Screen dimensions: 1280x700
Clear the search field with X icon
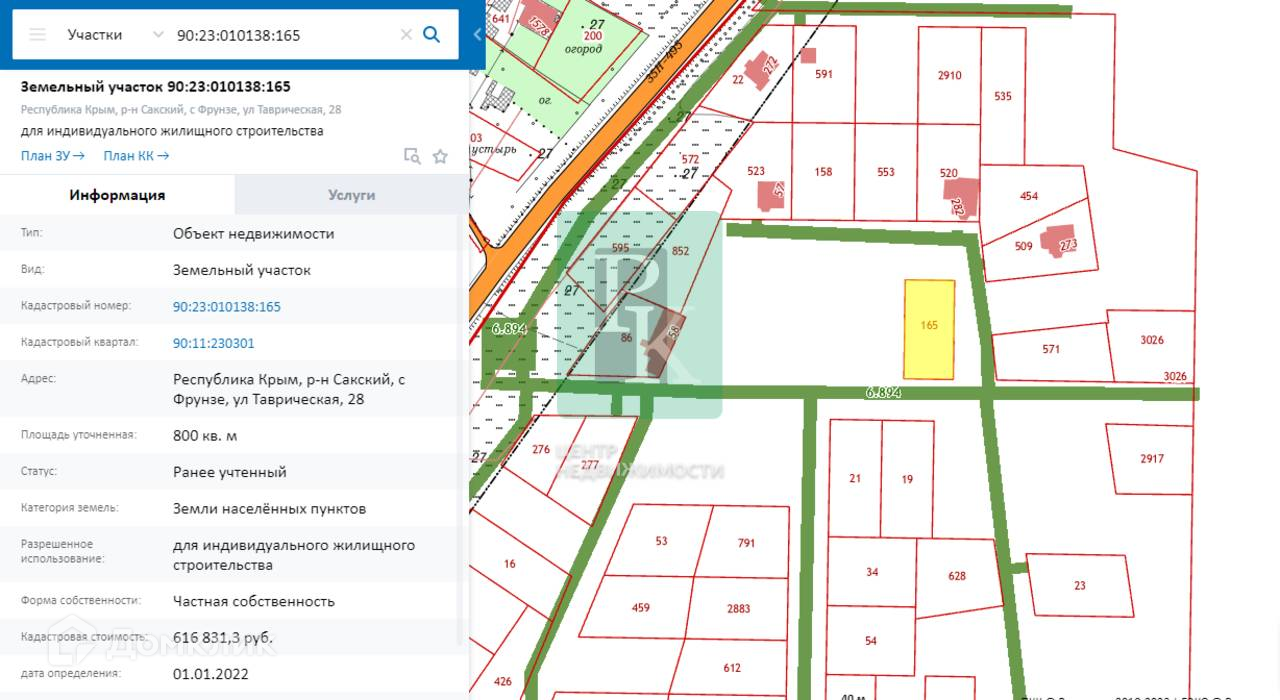click(x=406, y=34)
